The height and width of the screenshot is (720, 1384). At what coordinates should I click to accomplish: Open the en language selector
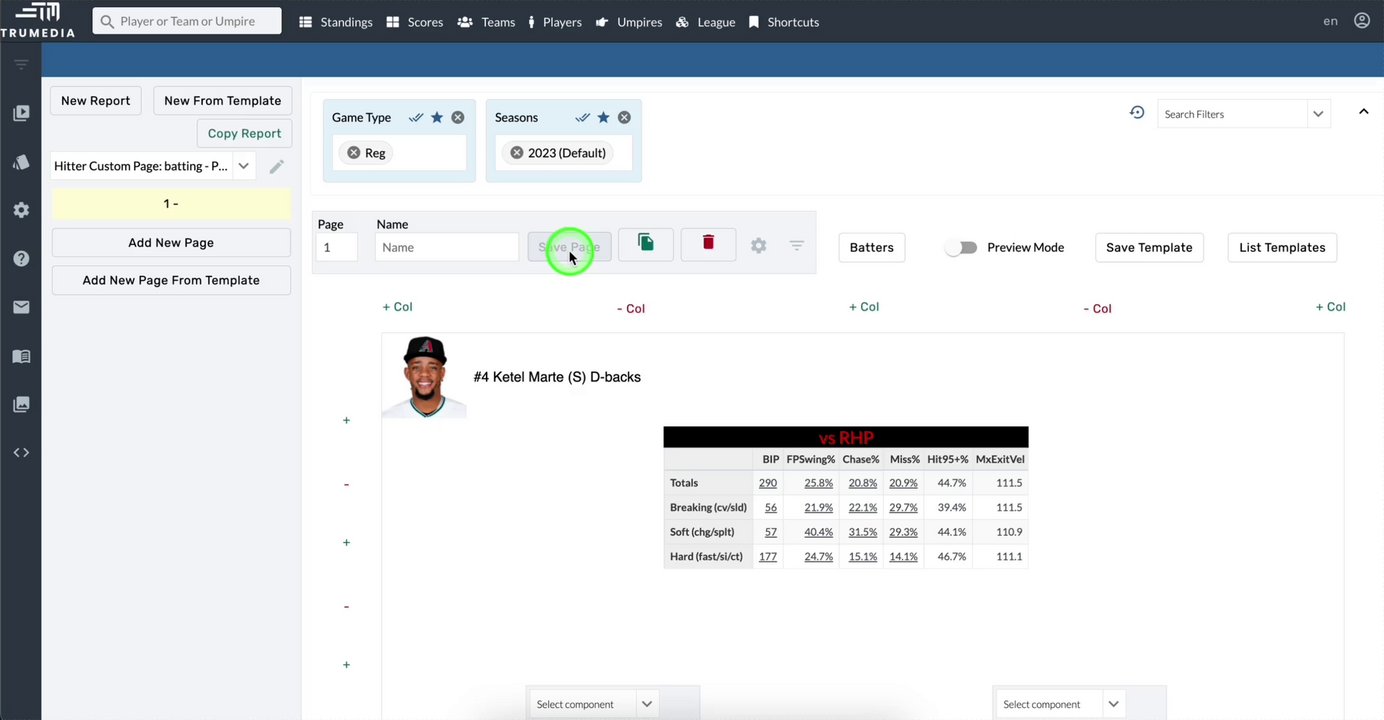(1330, 21)
